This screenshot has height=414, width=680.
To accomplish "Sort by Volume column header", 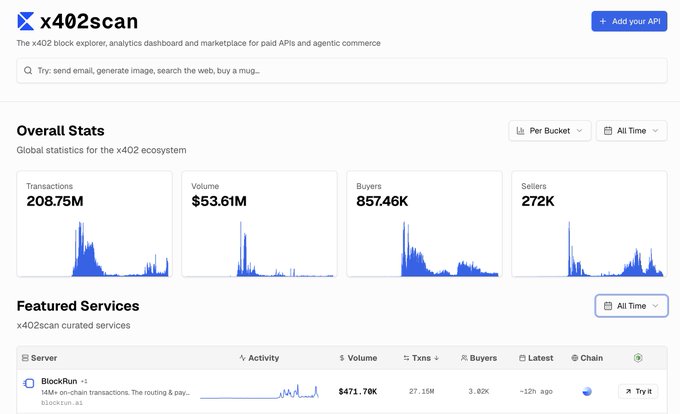I will pos(358,358).
